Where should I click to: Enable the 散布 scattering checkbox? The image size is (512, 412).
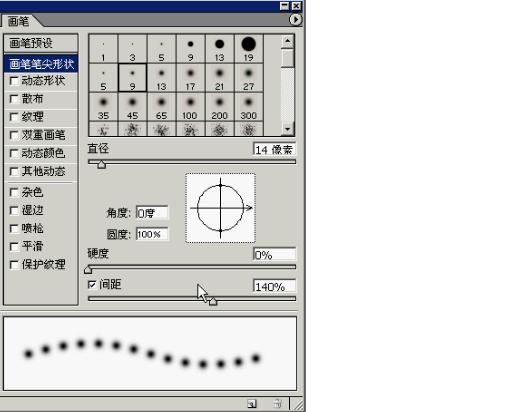point(14,99)
